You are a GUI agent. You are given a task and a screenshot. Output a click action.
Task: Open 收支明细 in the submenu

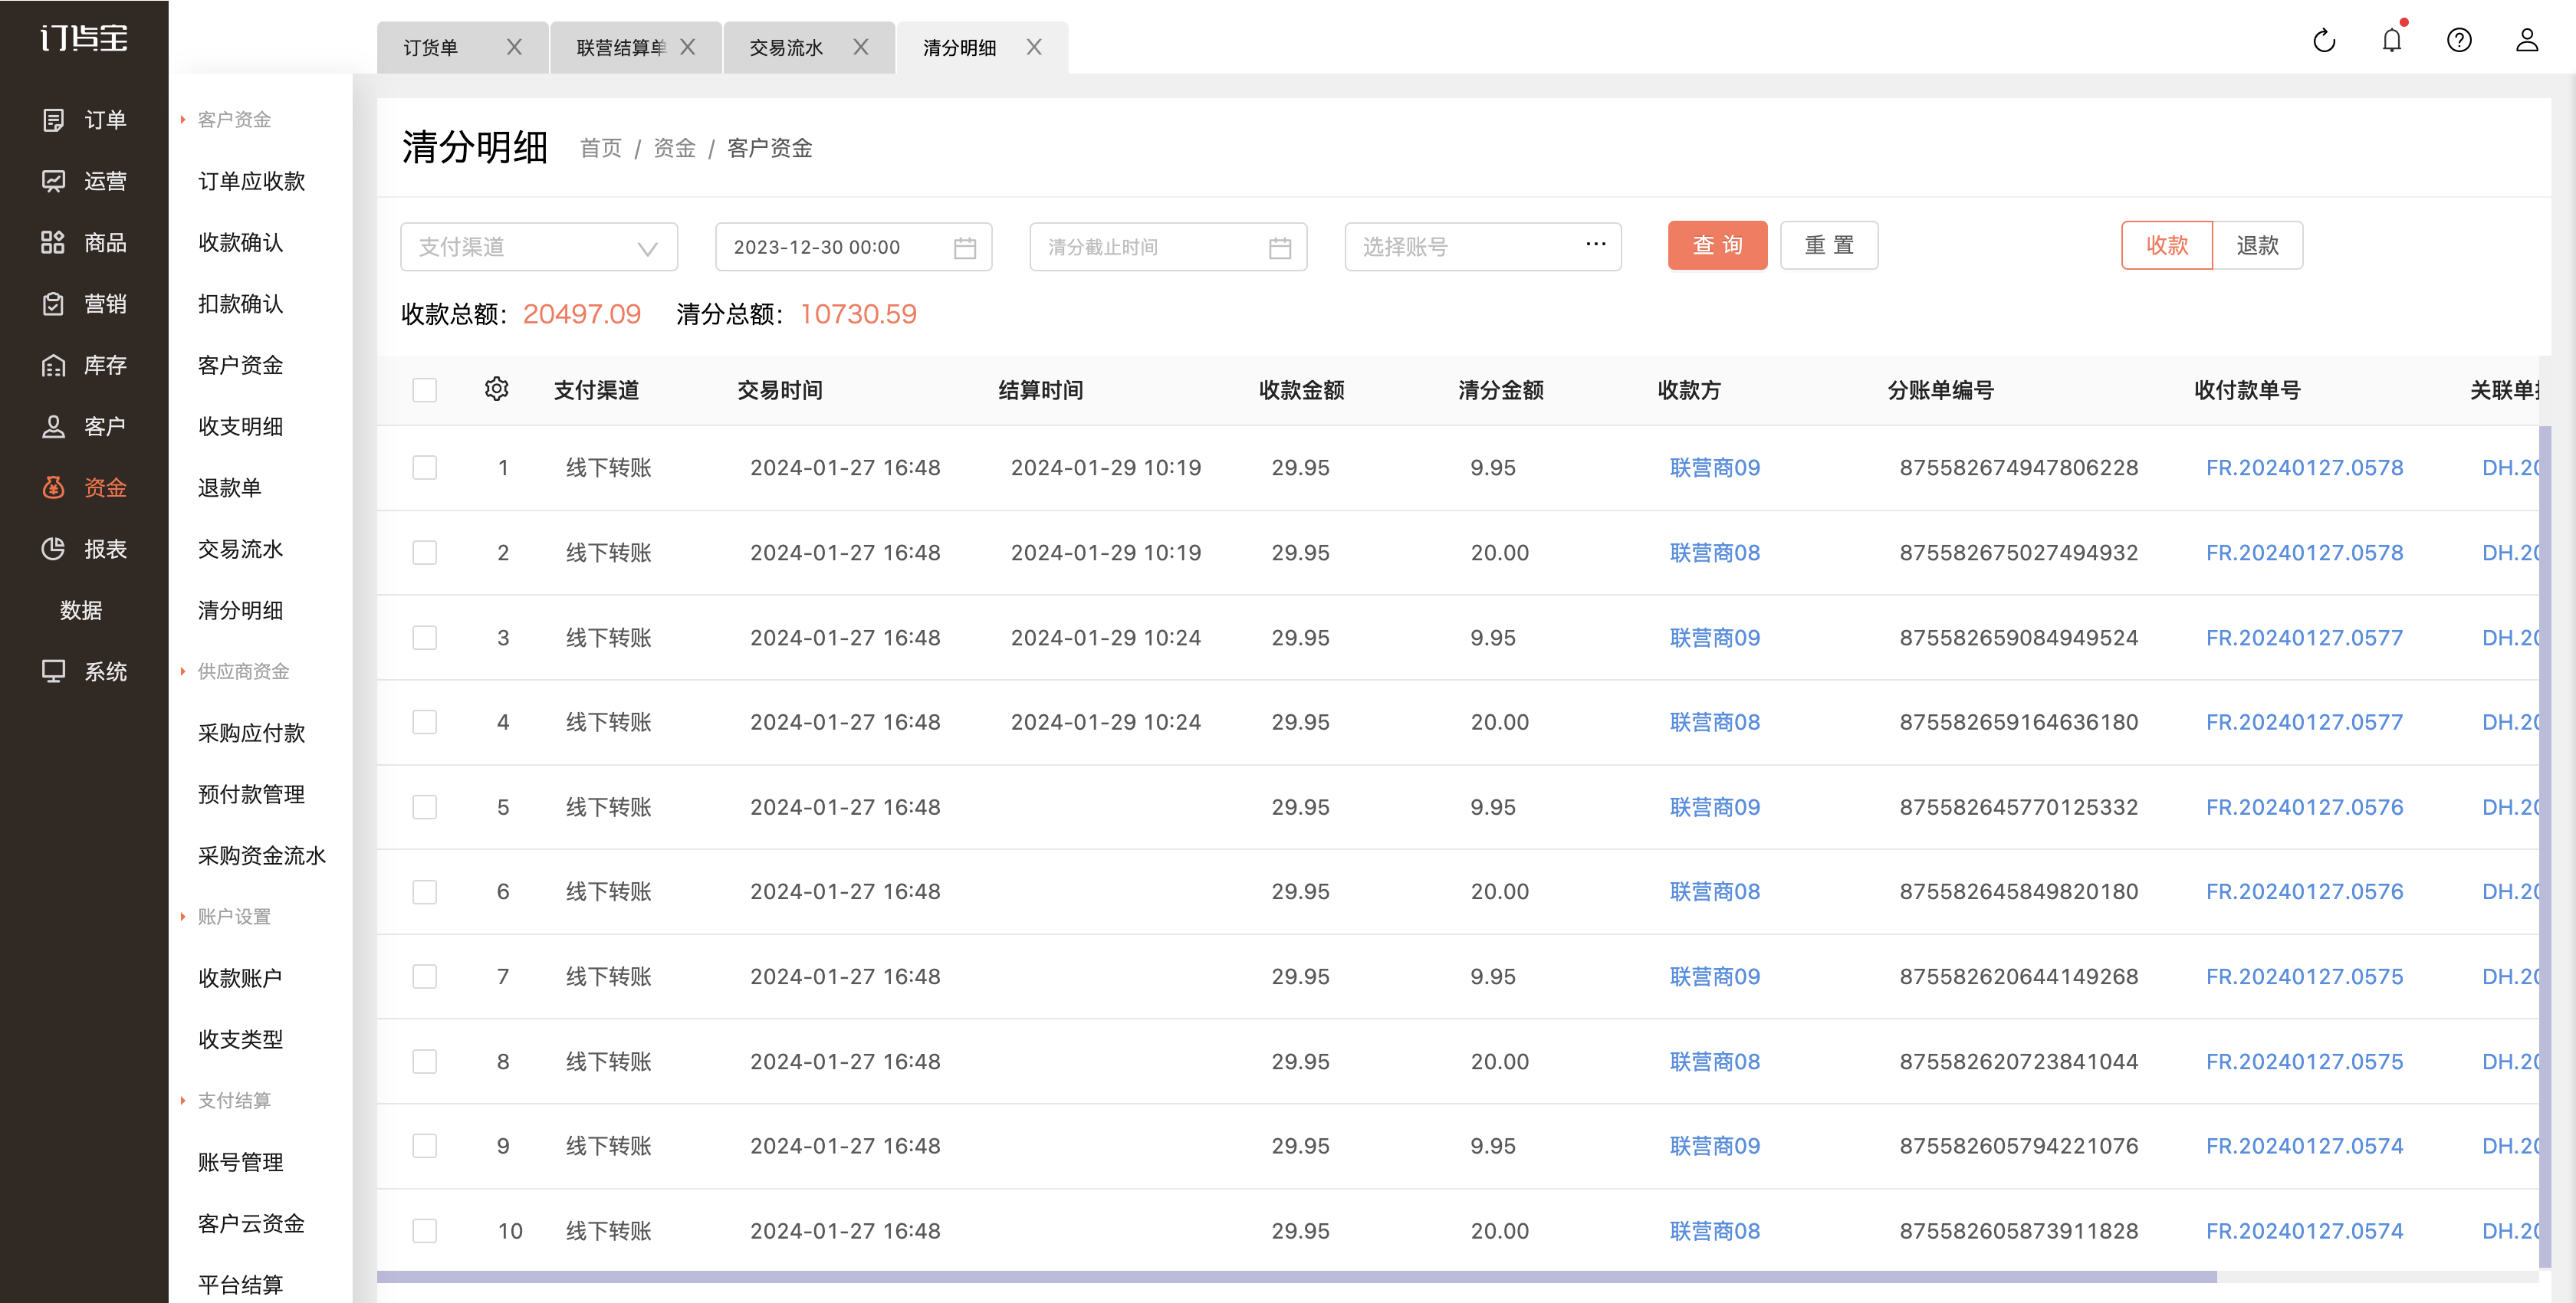click(x=240, y=426)
